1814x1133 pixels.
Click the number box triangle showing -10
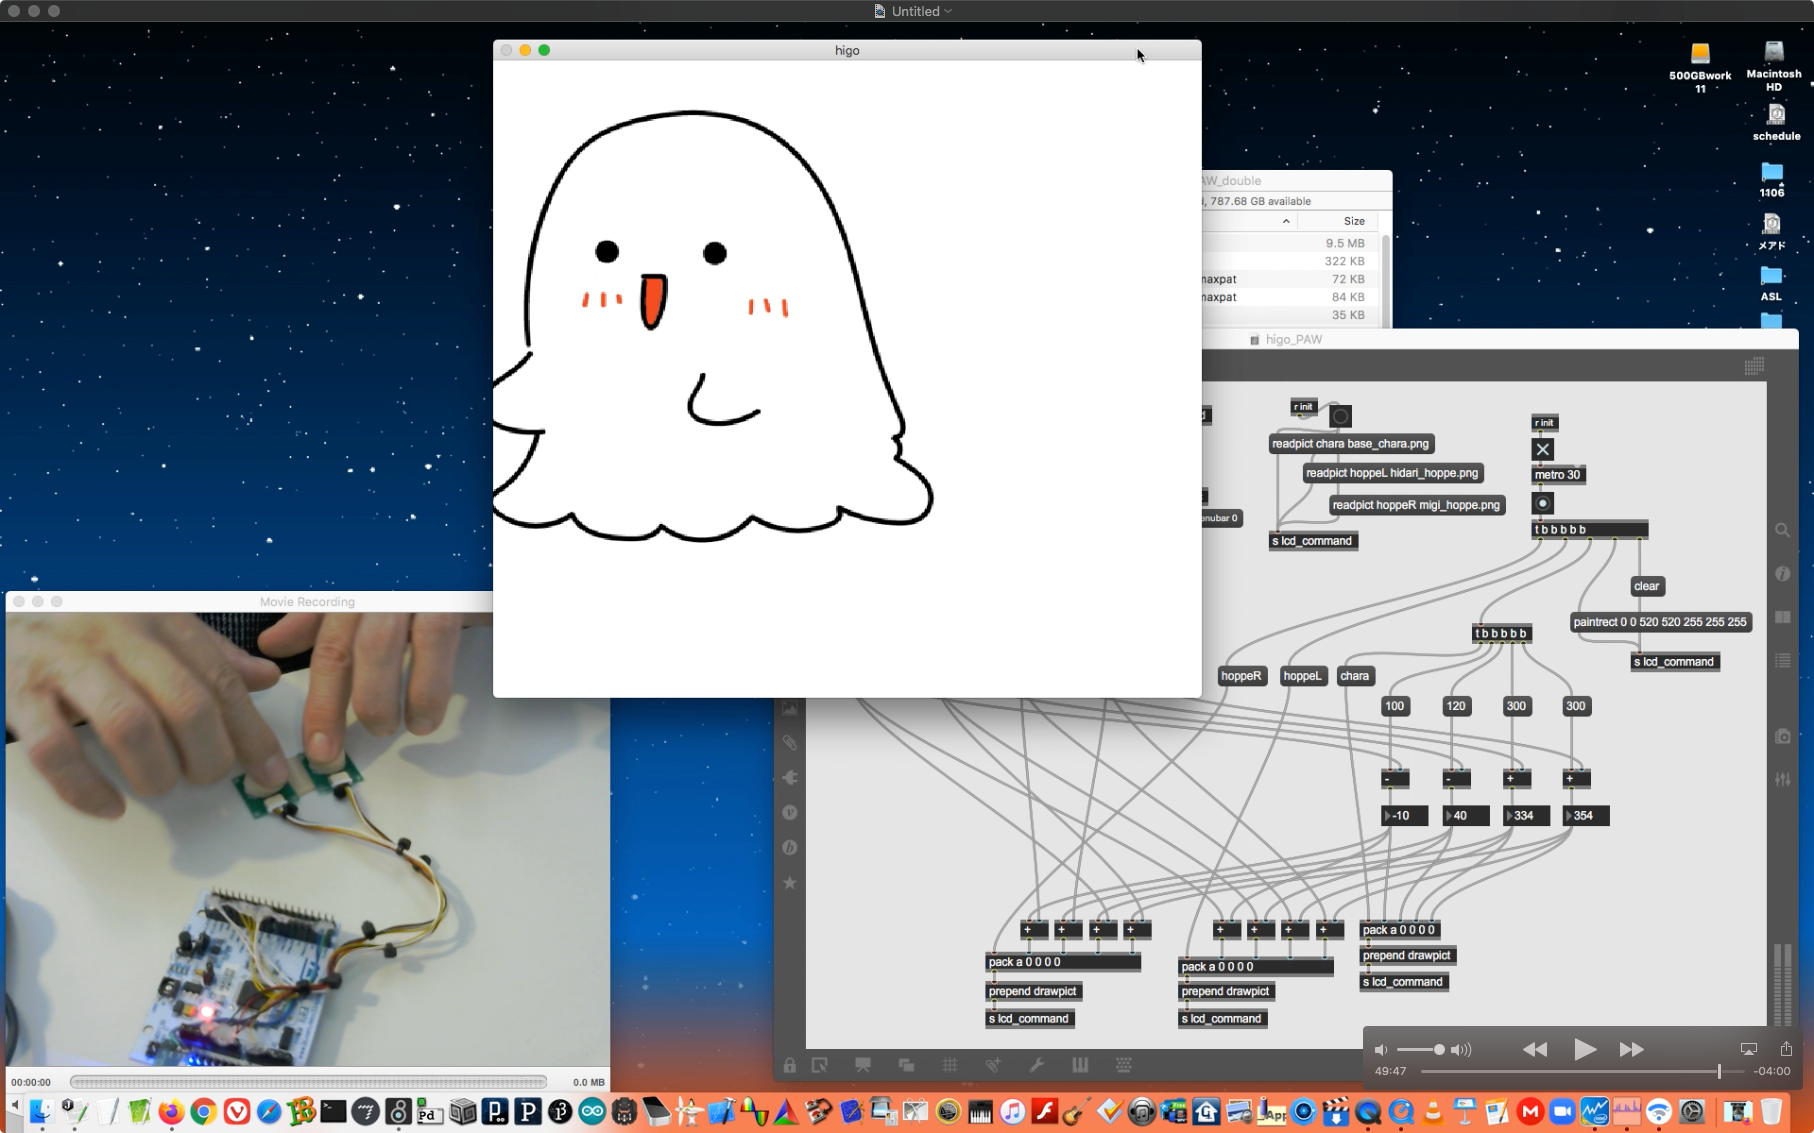click(1388, 816)
